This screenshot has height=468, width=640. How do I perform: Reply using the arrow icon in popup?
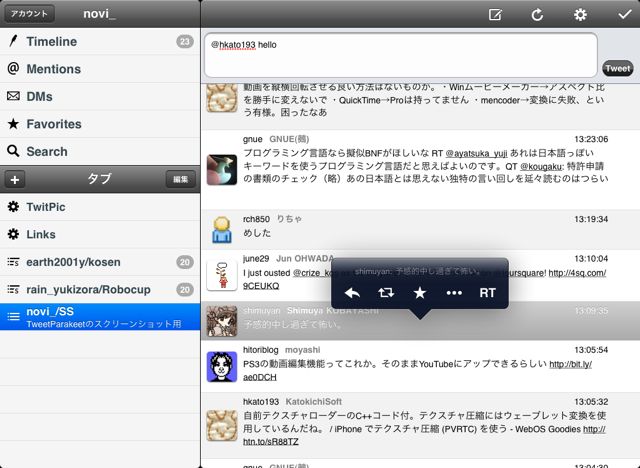coord(352,293)
